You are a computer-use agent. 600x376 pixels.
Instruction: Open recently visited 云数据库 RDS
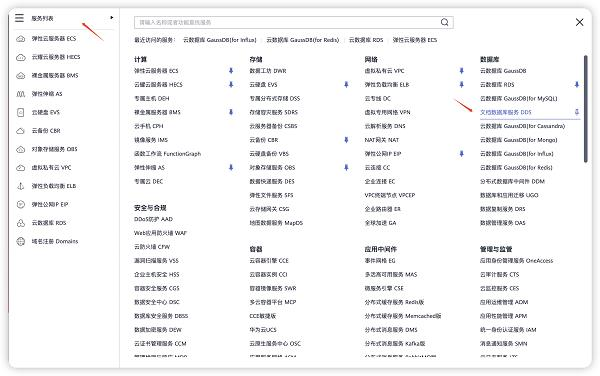pos(366,40)
